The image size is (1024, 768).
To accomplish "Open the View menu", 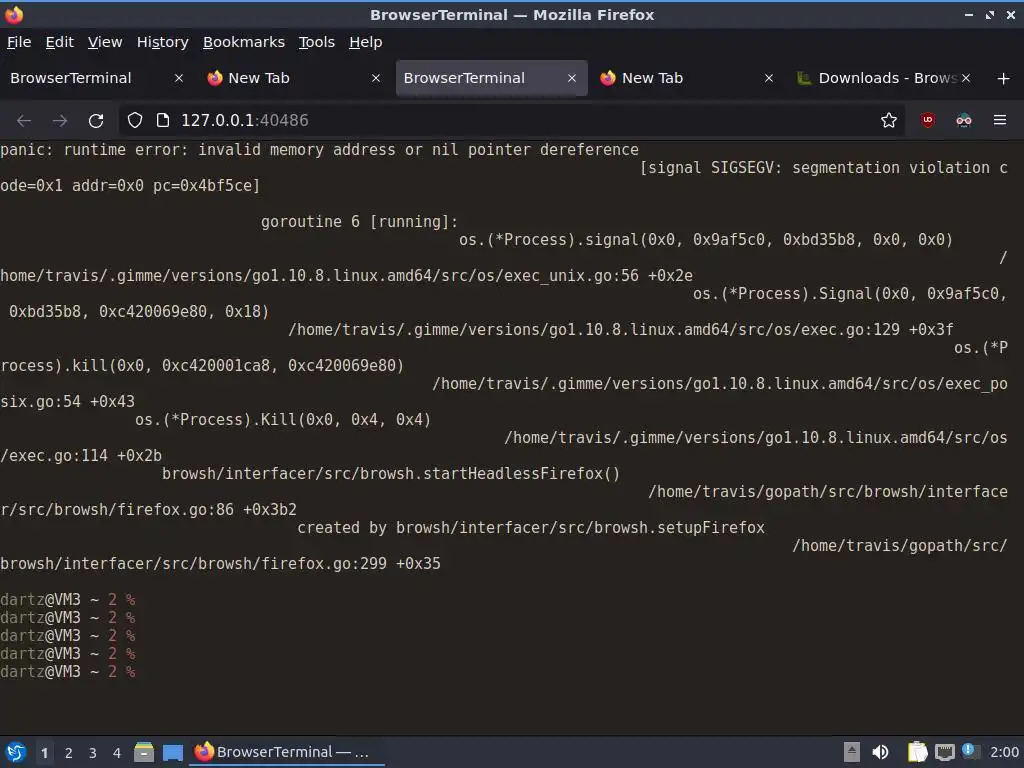I will 105,42.
